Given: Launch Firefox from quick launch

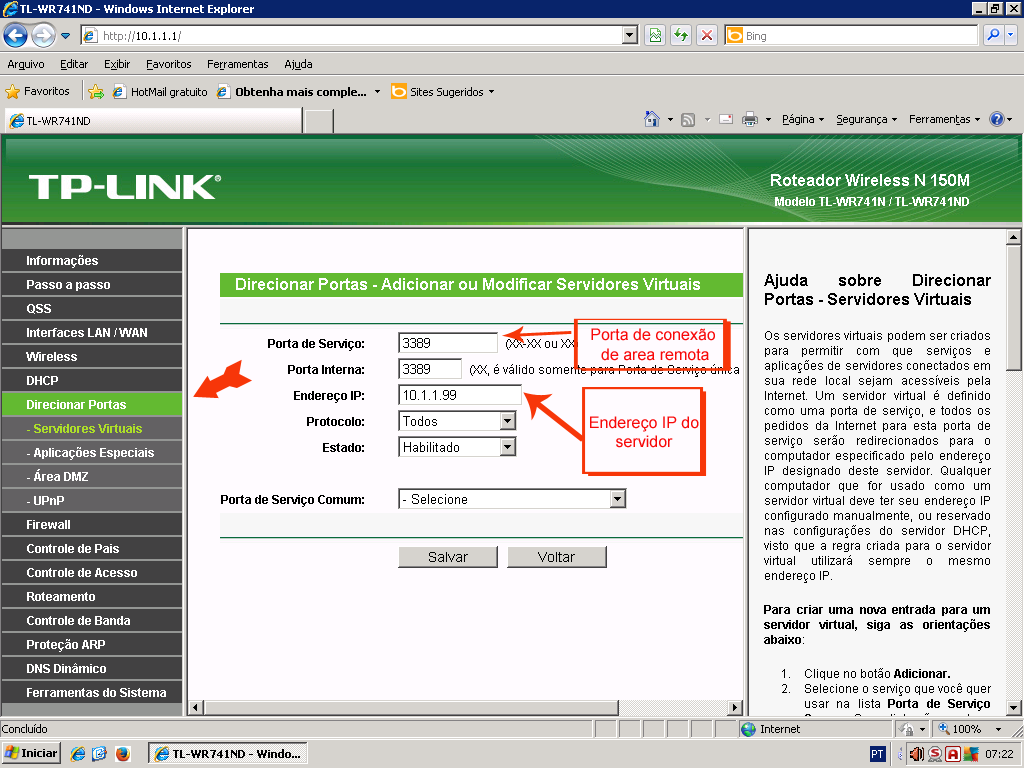Looking at the screenshot, I should pos(122,754).
